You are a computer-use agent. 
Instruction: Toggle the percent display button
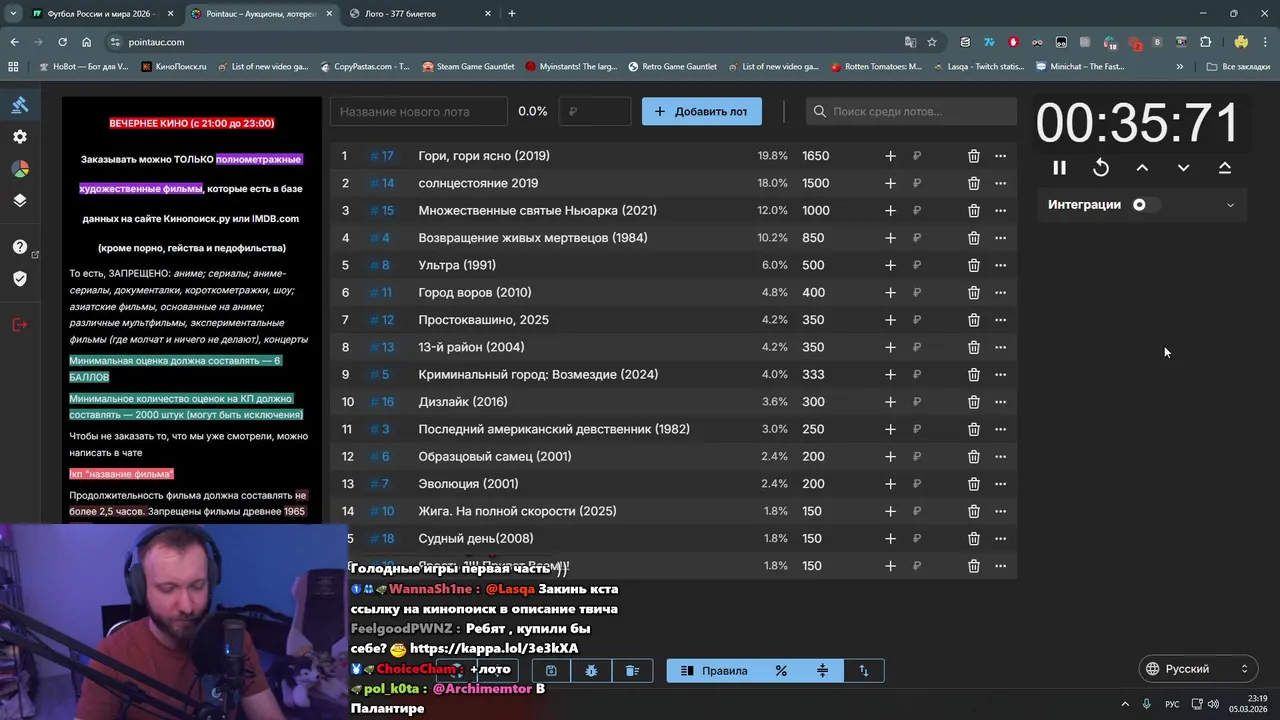click(782, 671)
